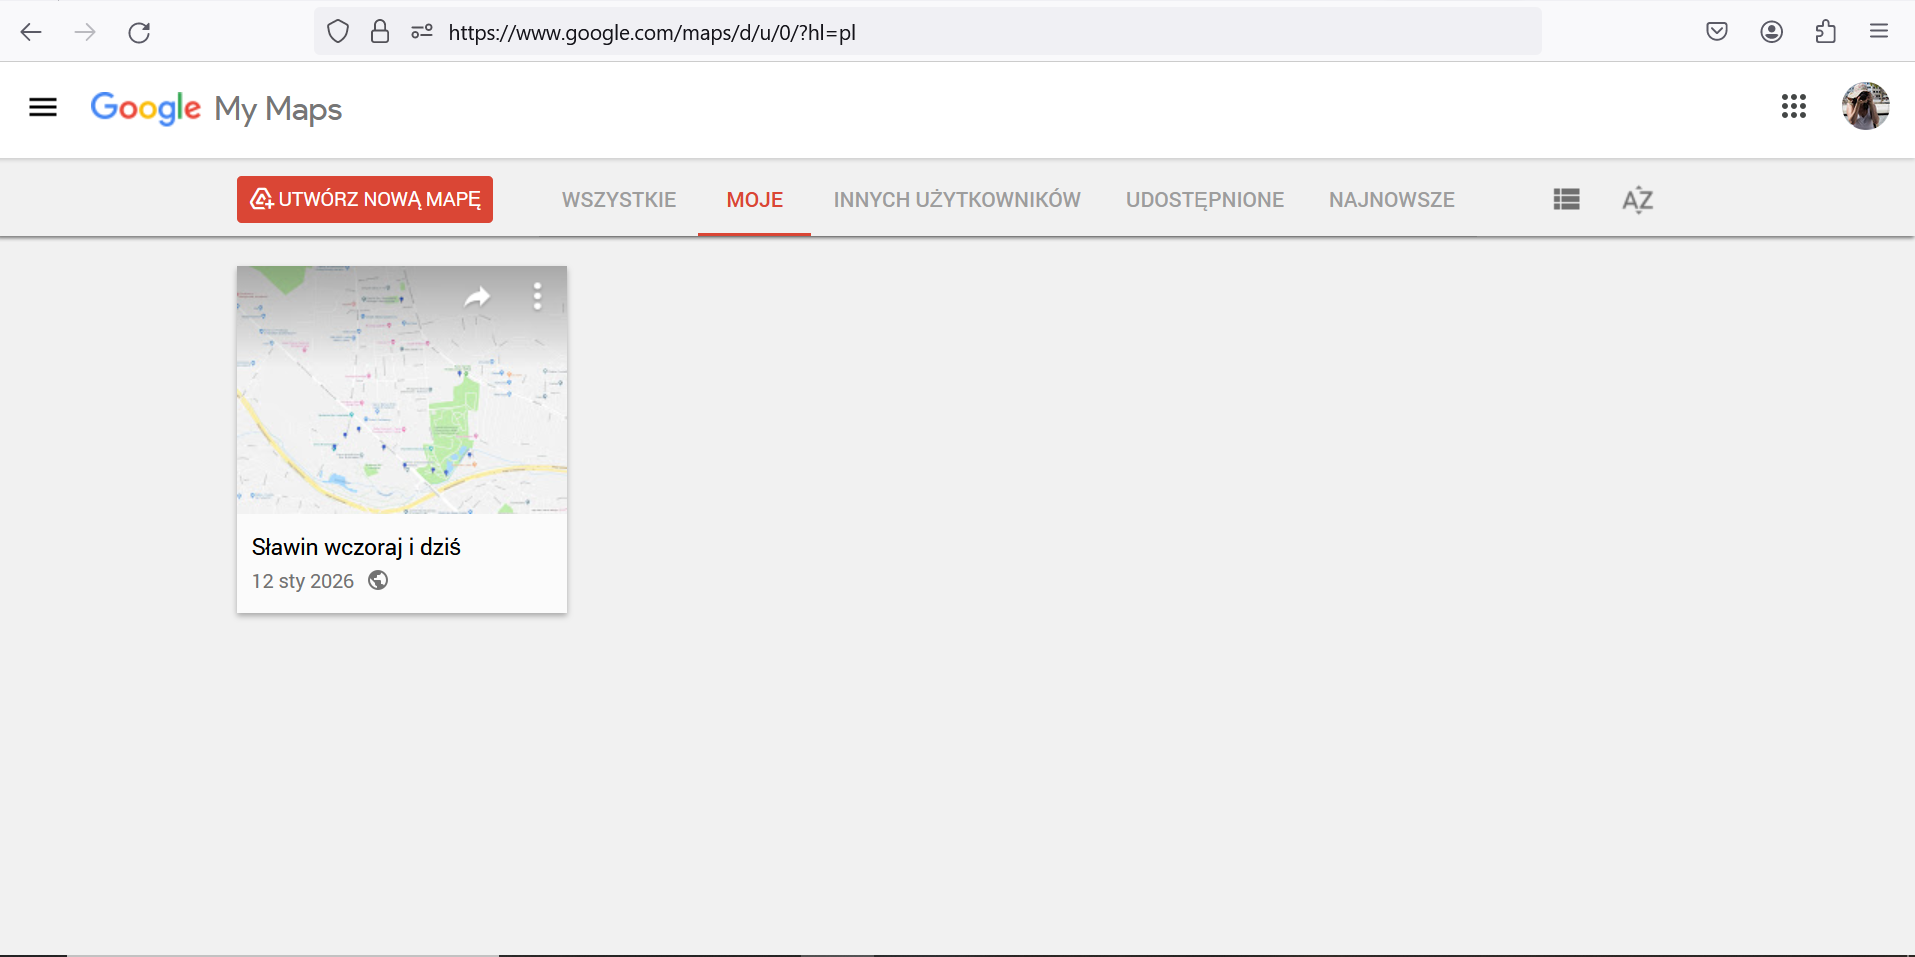Open the Udostępnione tab

click(1204, 200)
